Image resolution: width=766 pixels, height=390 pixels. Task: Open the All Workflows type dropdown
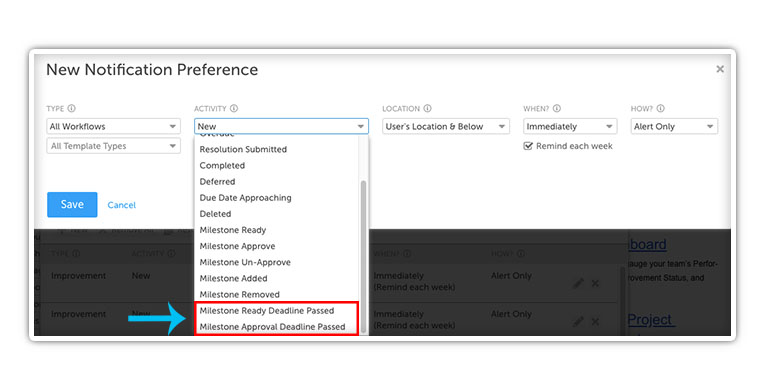[x=113, y=126]
